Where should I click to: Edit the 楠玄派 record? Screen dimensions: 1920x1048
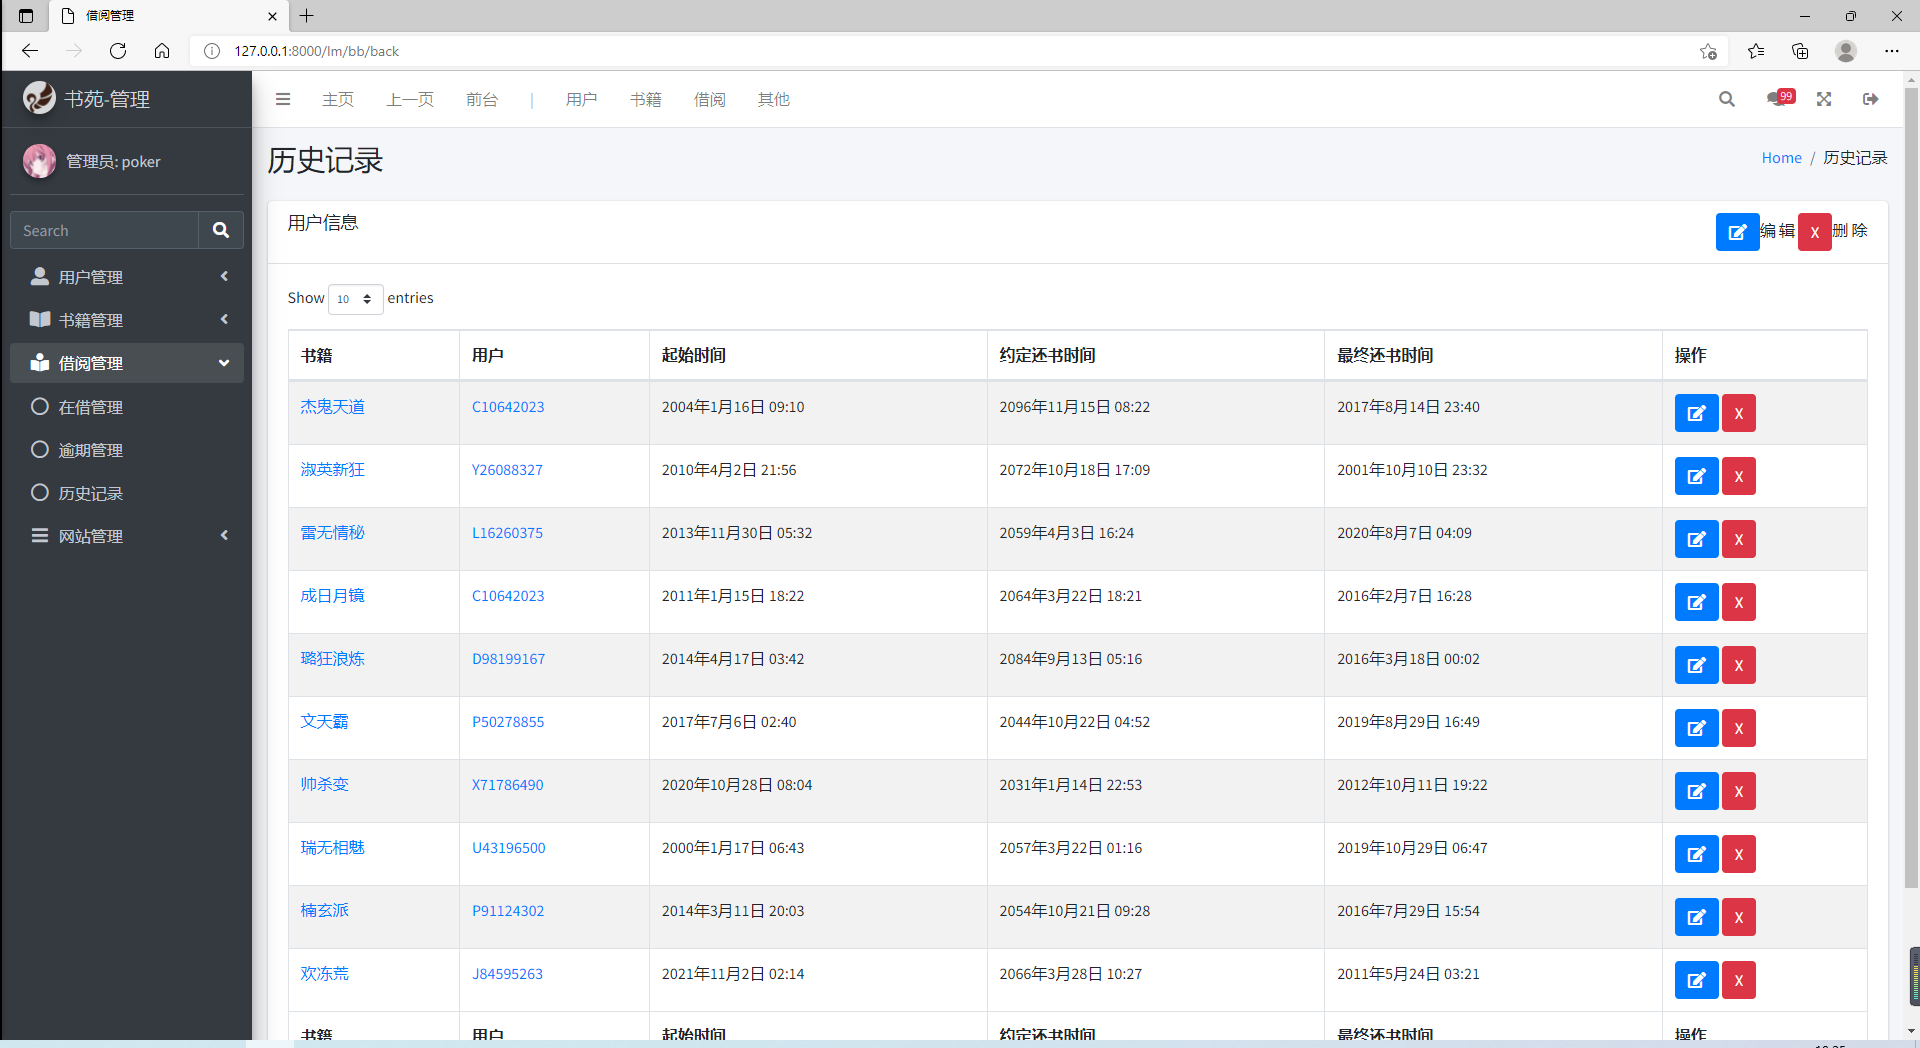pyautogui.click(x=1696, y=917)
